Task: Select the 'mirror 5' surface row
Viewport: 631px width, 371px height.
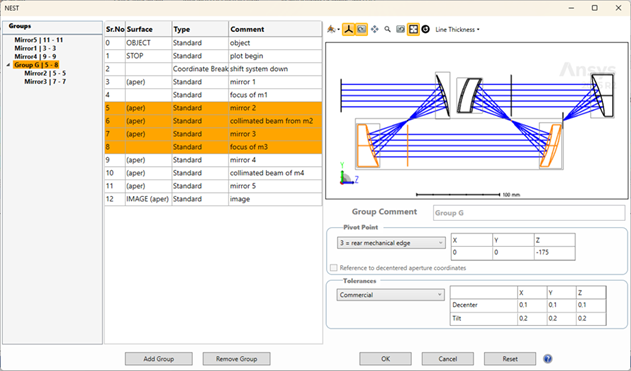Action: pos(213,186)
